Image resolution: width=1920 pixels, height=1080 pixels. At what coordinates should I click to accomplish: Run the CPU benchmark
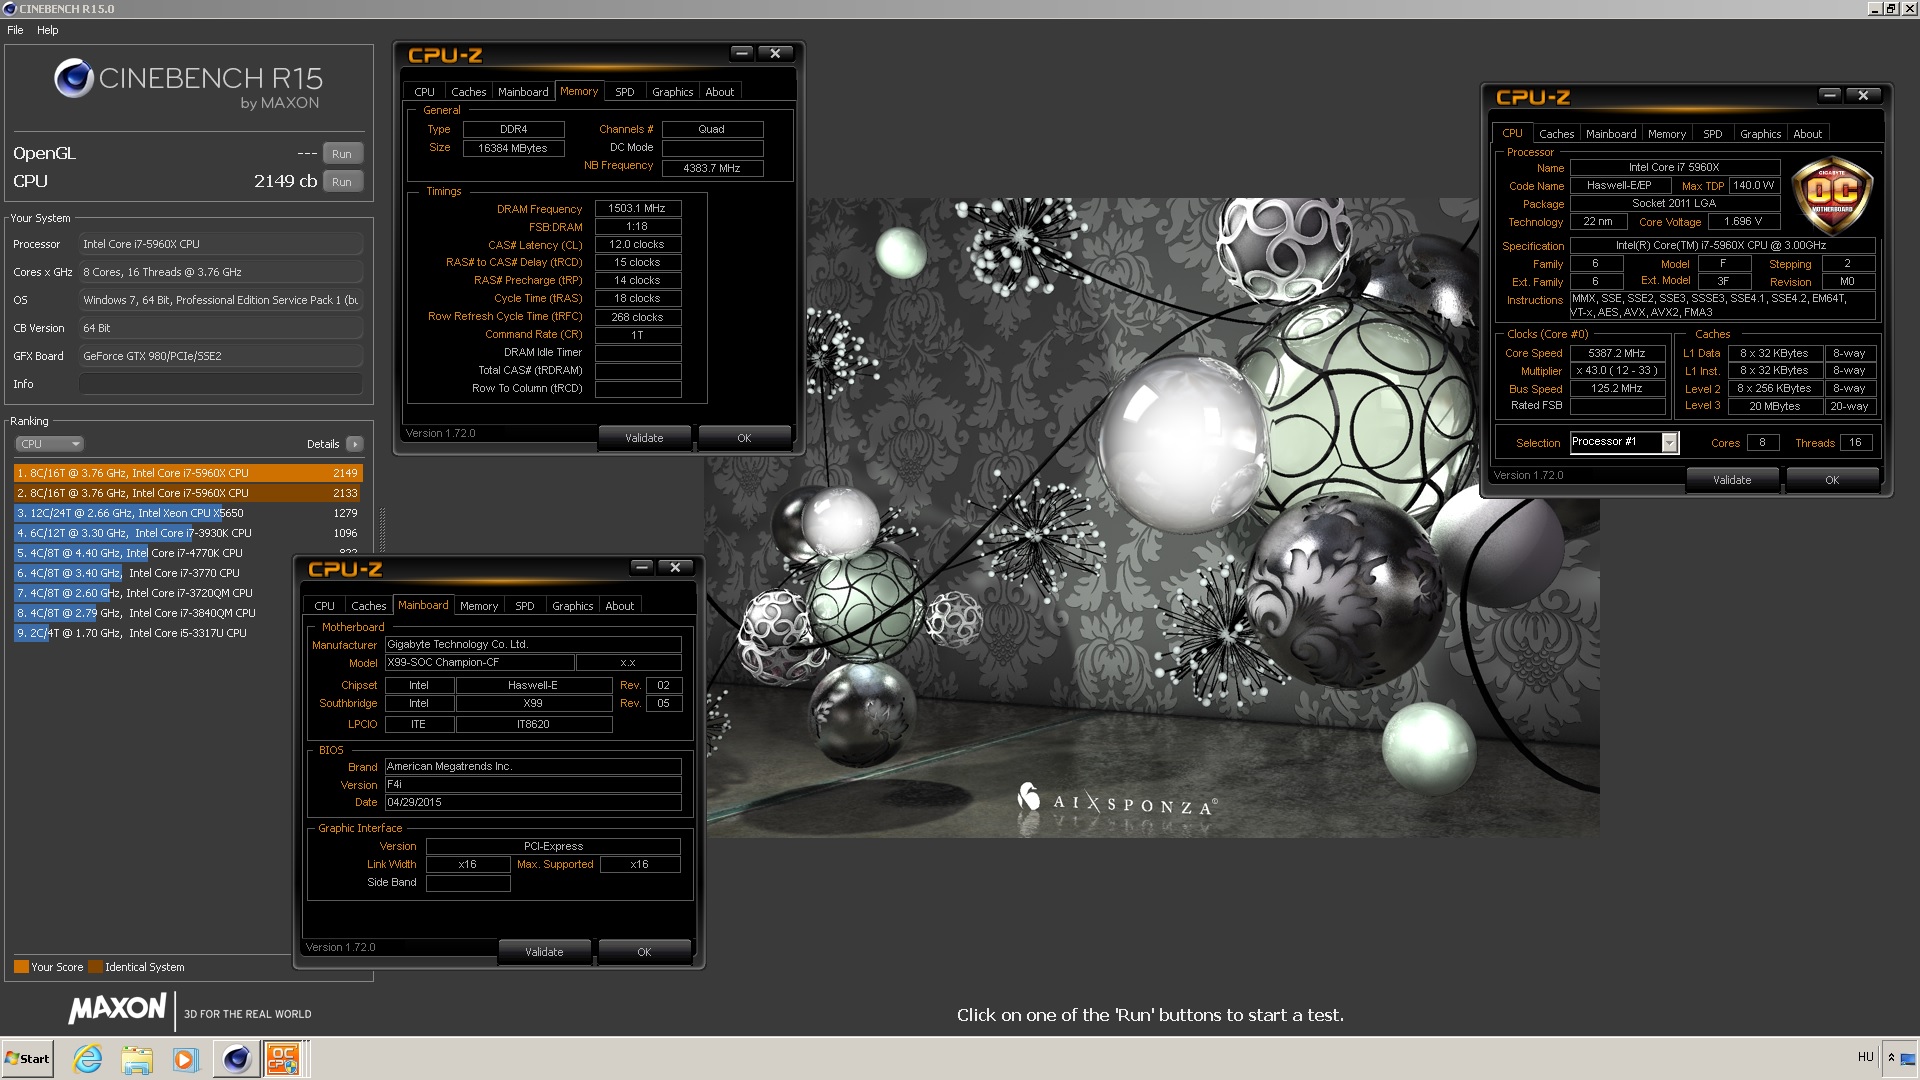342,182
